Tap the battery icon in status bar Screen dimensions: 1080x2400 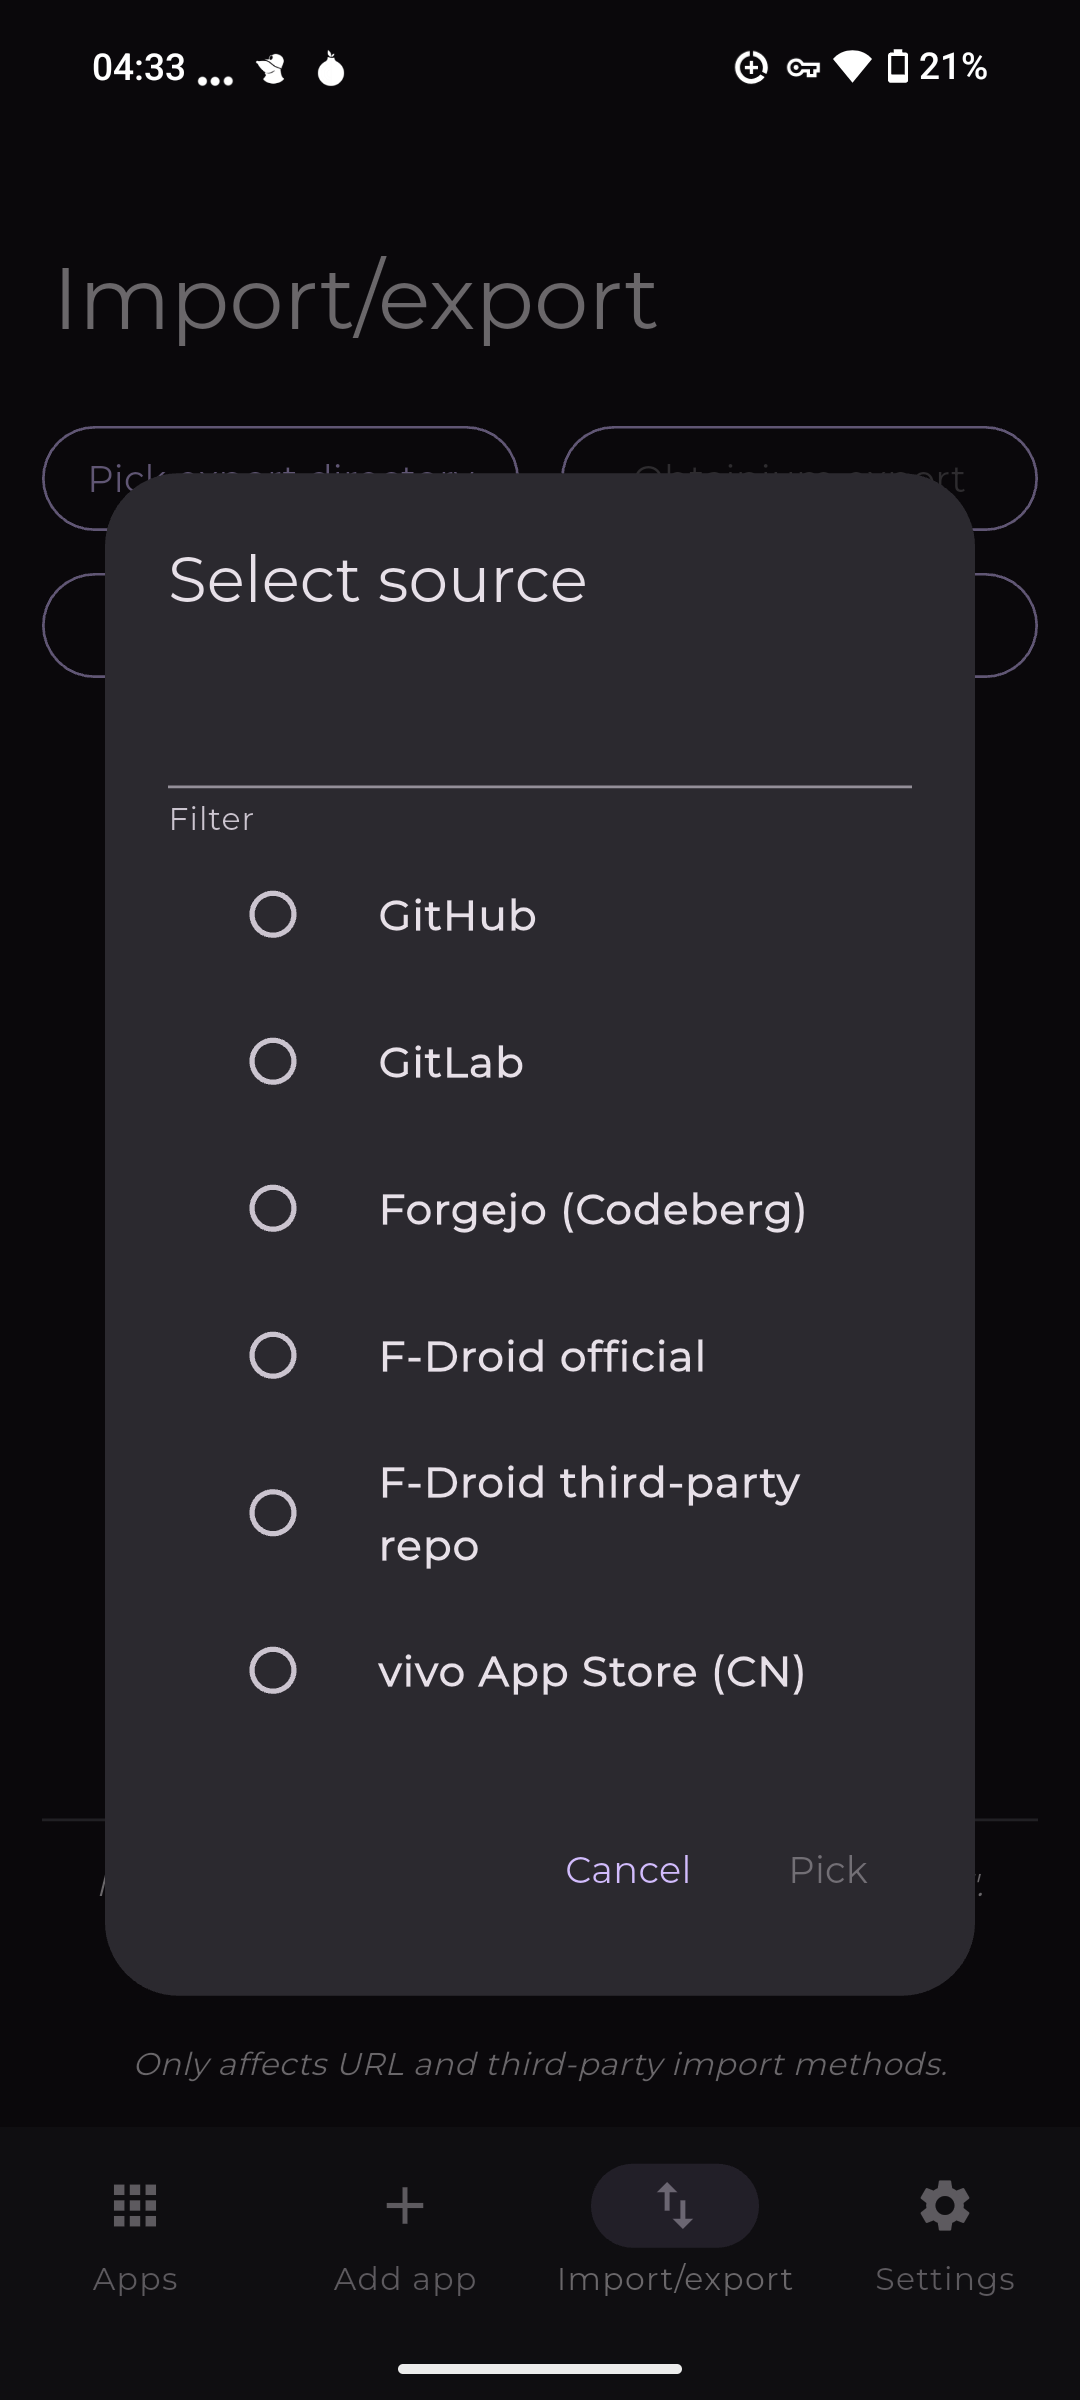coord(898,67)
